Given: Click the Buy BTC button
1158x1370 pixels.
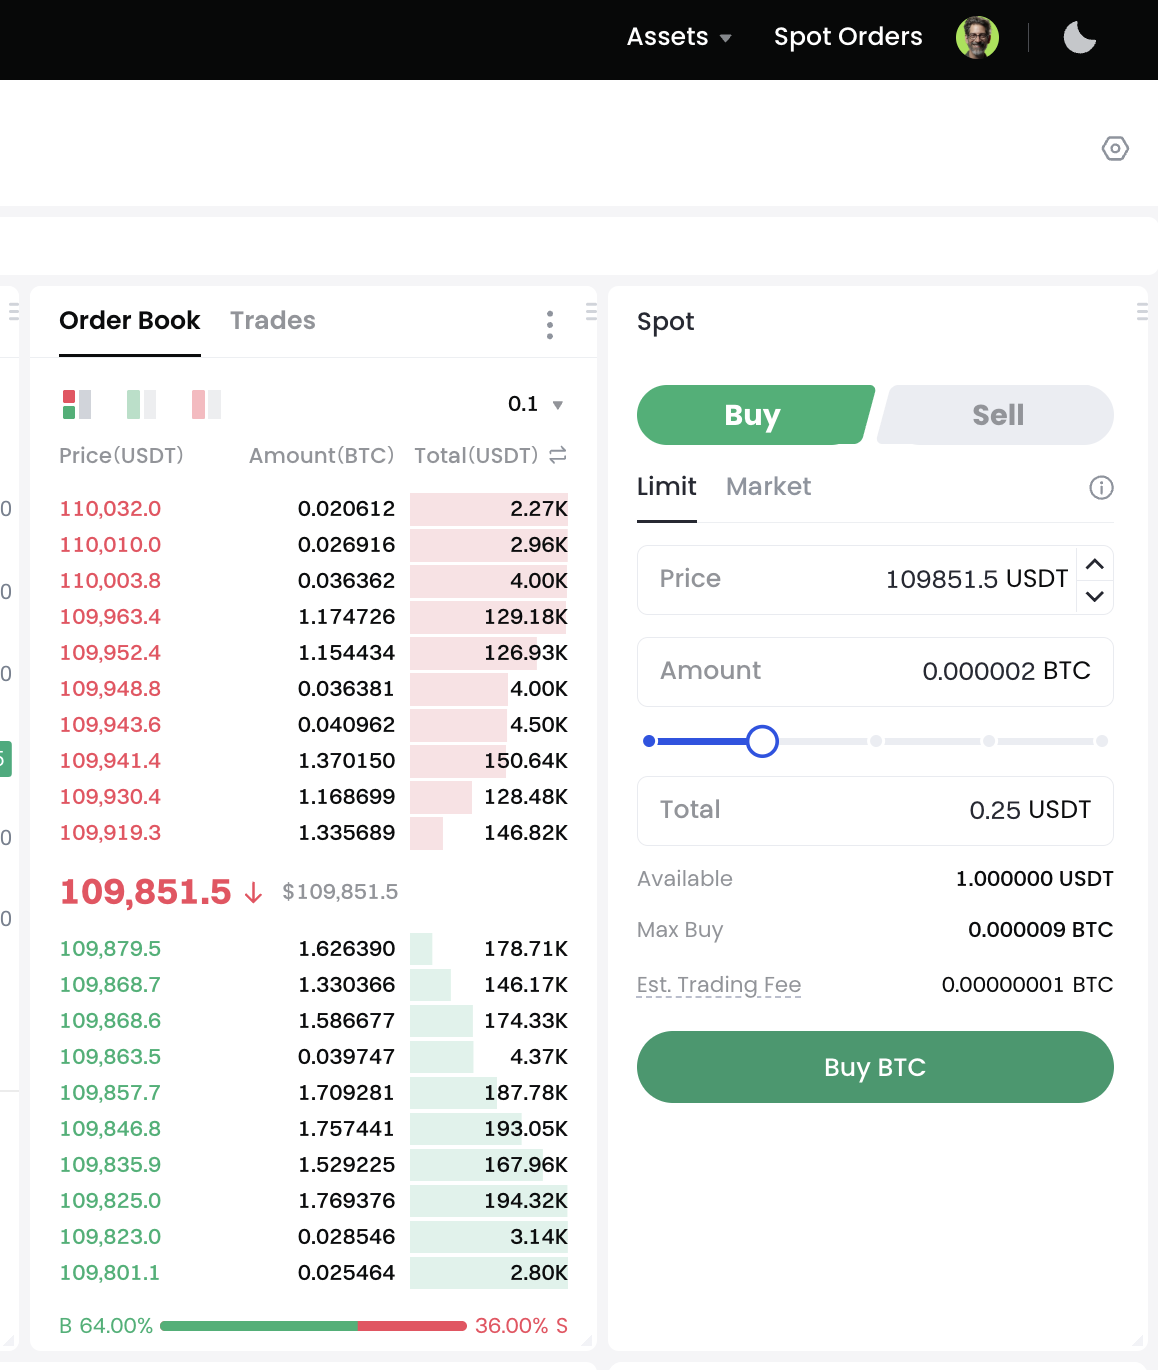Looking at the screenshot, I should (x=875, y=1067).
